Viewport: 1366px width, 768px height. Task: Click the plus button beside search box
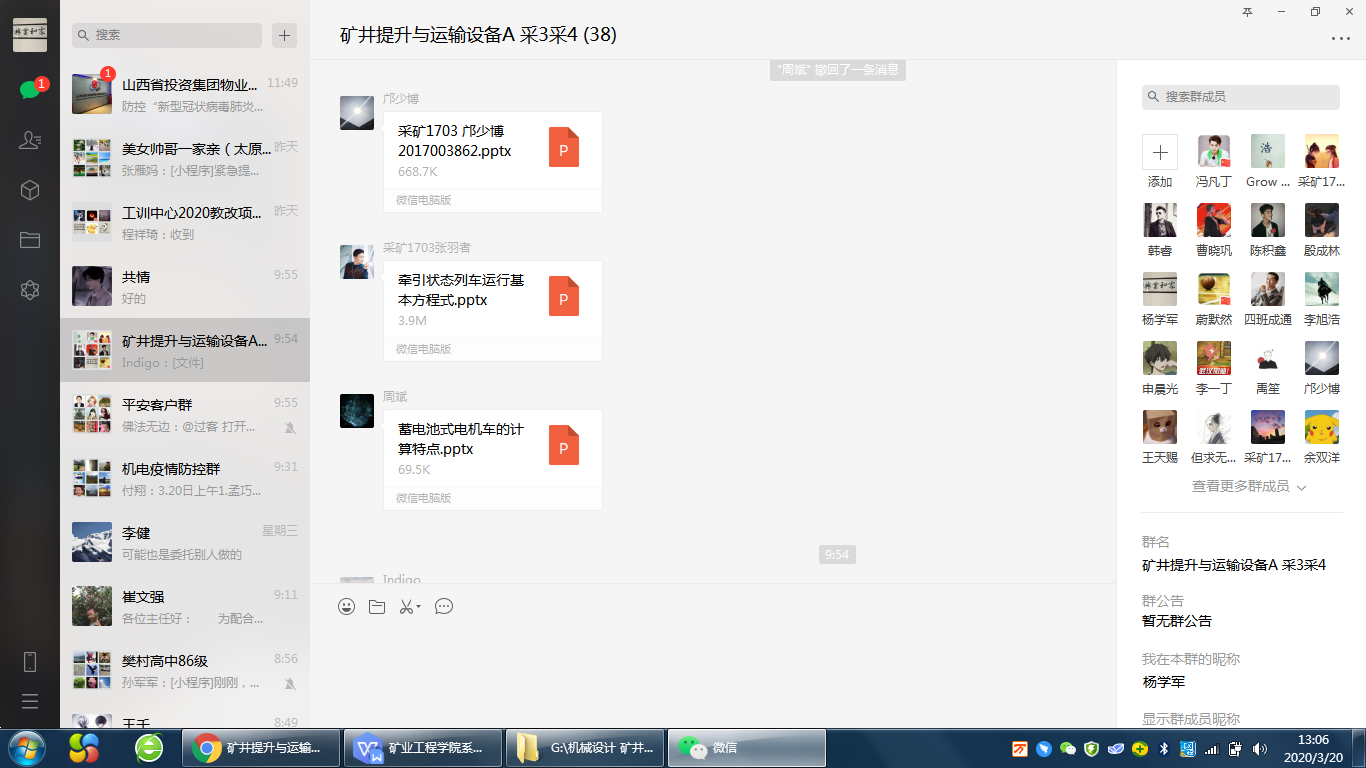pyautogui.click(x=285, y=35)
